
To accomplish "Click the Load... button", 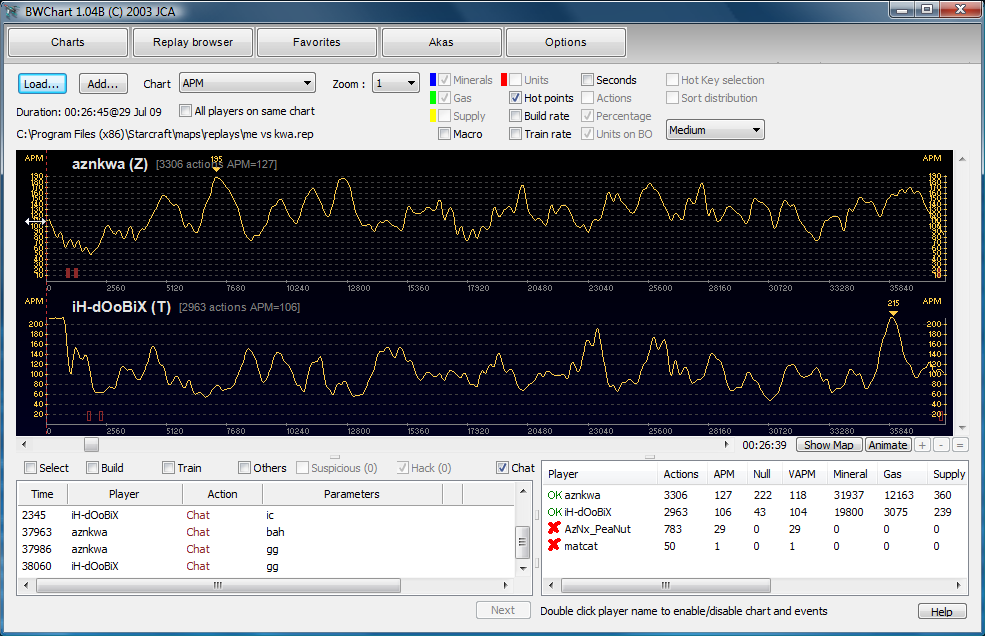I will [42, 84].
